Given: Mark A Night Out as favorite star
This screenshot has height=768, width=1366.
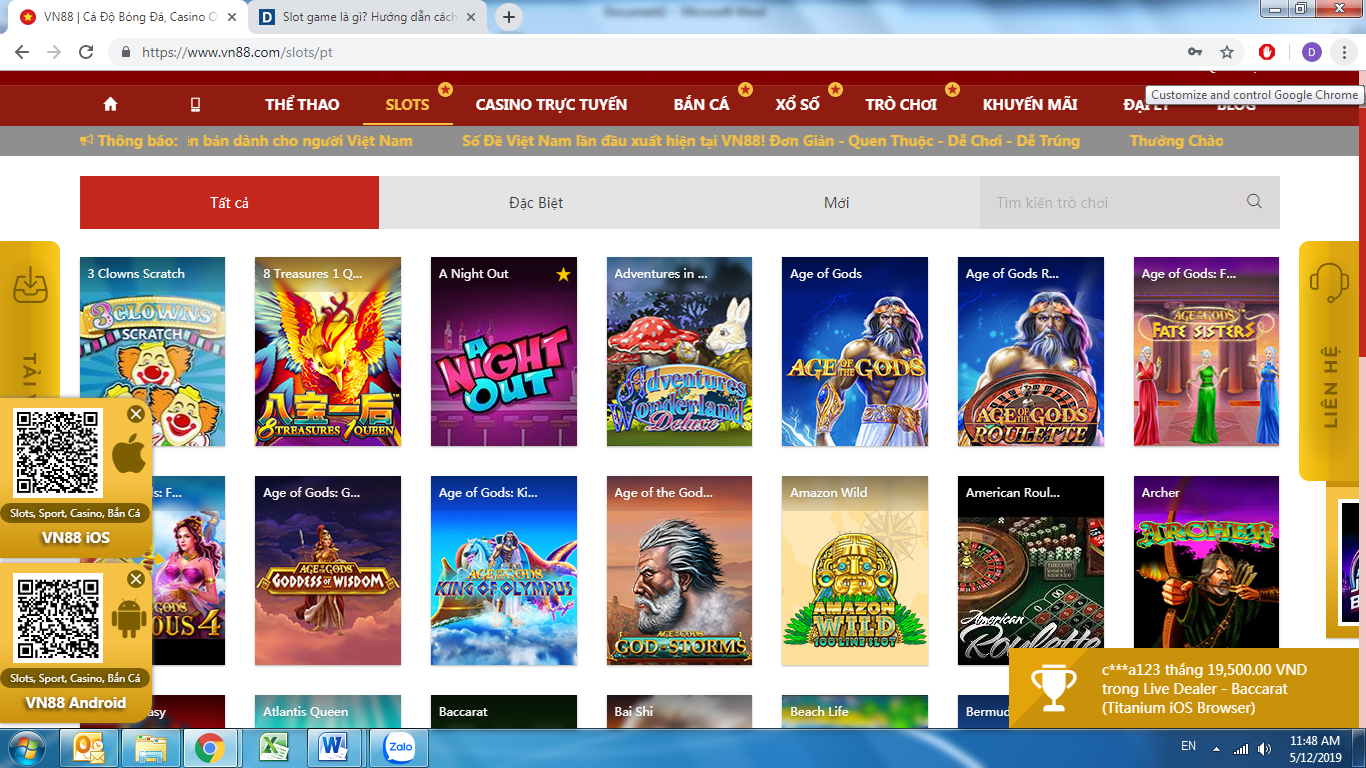Looking at the screenshot, I should point(563,274).
